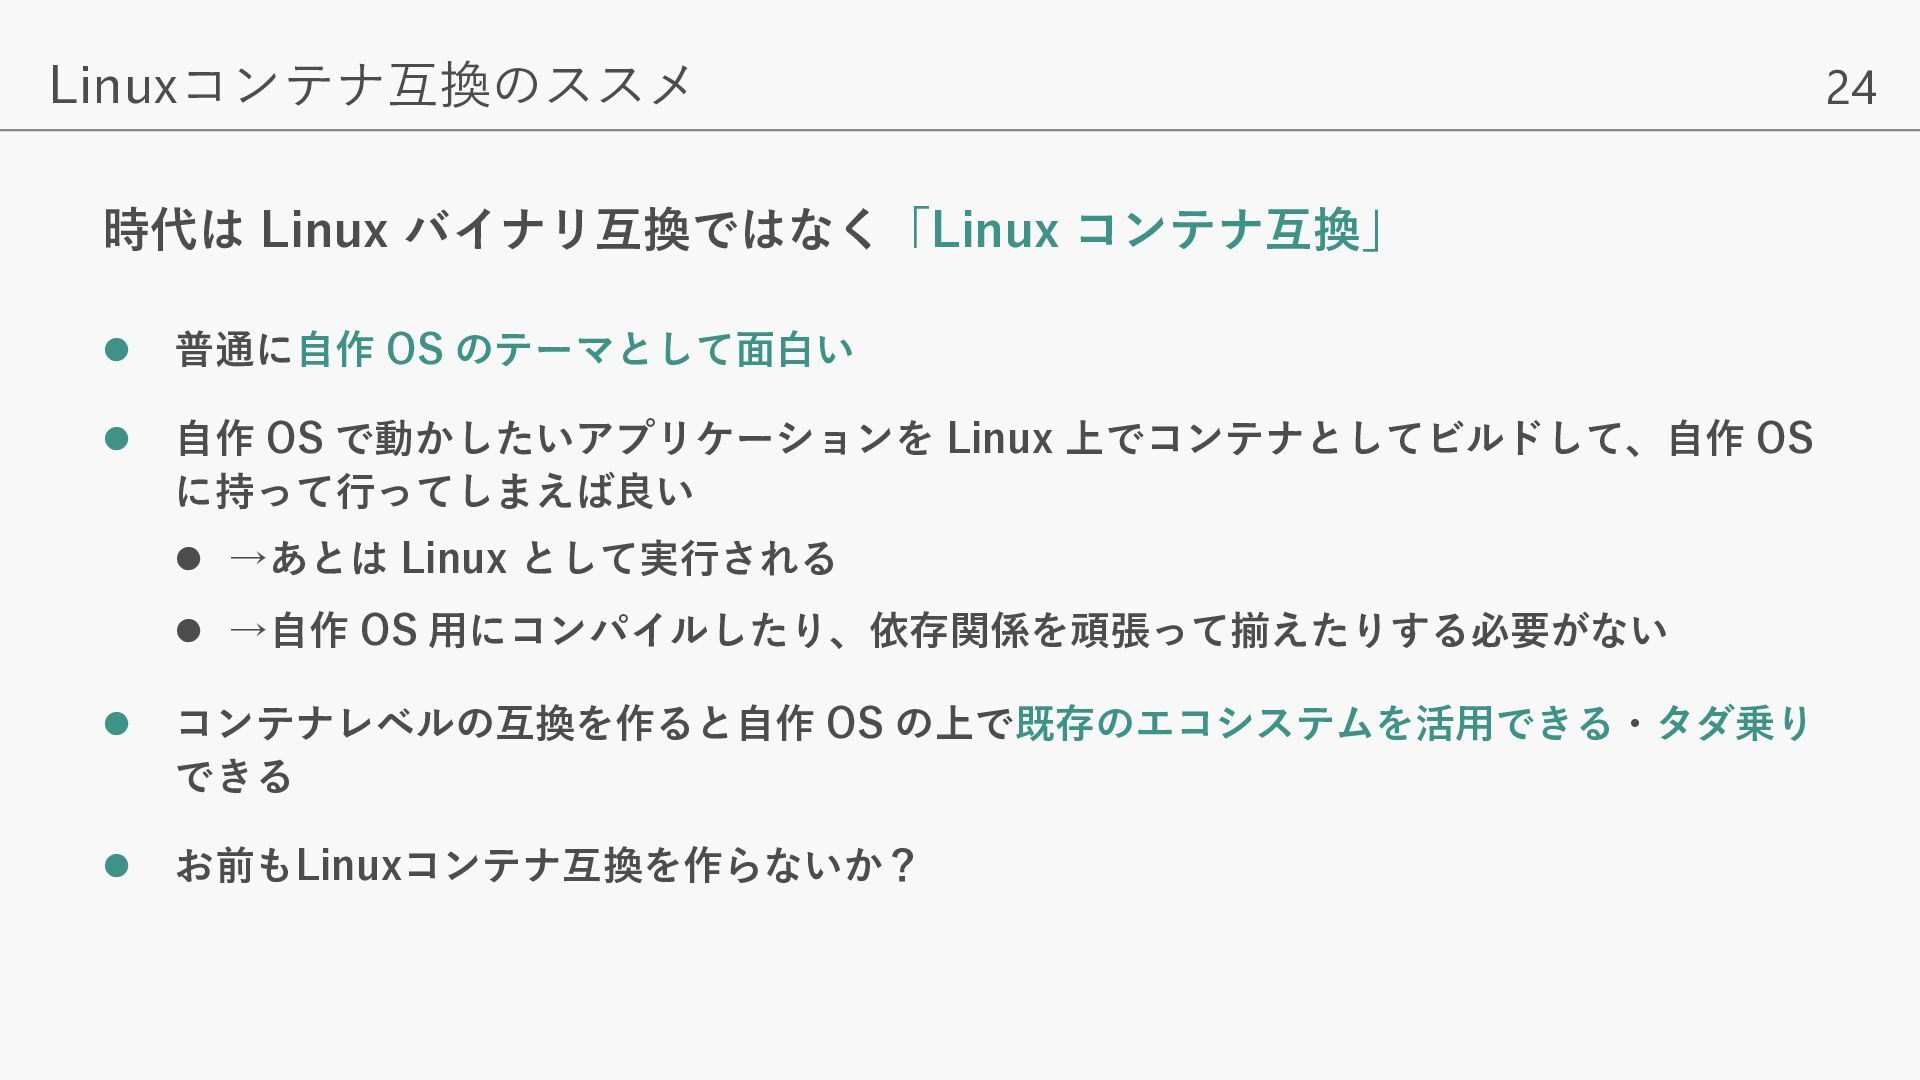Click the line 'お前もLinuxコンテナ互換を作らないか？'
The height and width of the screenshot is (1080, 1920).
(546, 865)
